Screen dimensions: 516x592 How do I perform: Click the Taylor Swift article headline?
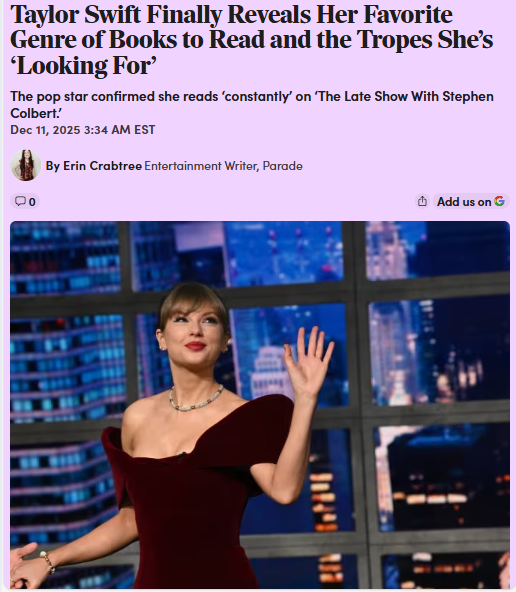[251, 40]
